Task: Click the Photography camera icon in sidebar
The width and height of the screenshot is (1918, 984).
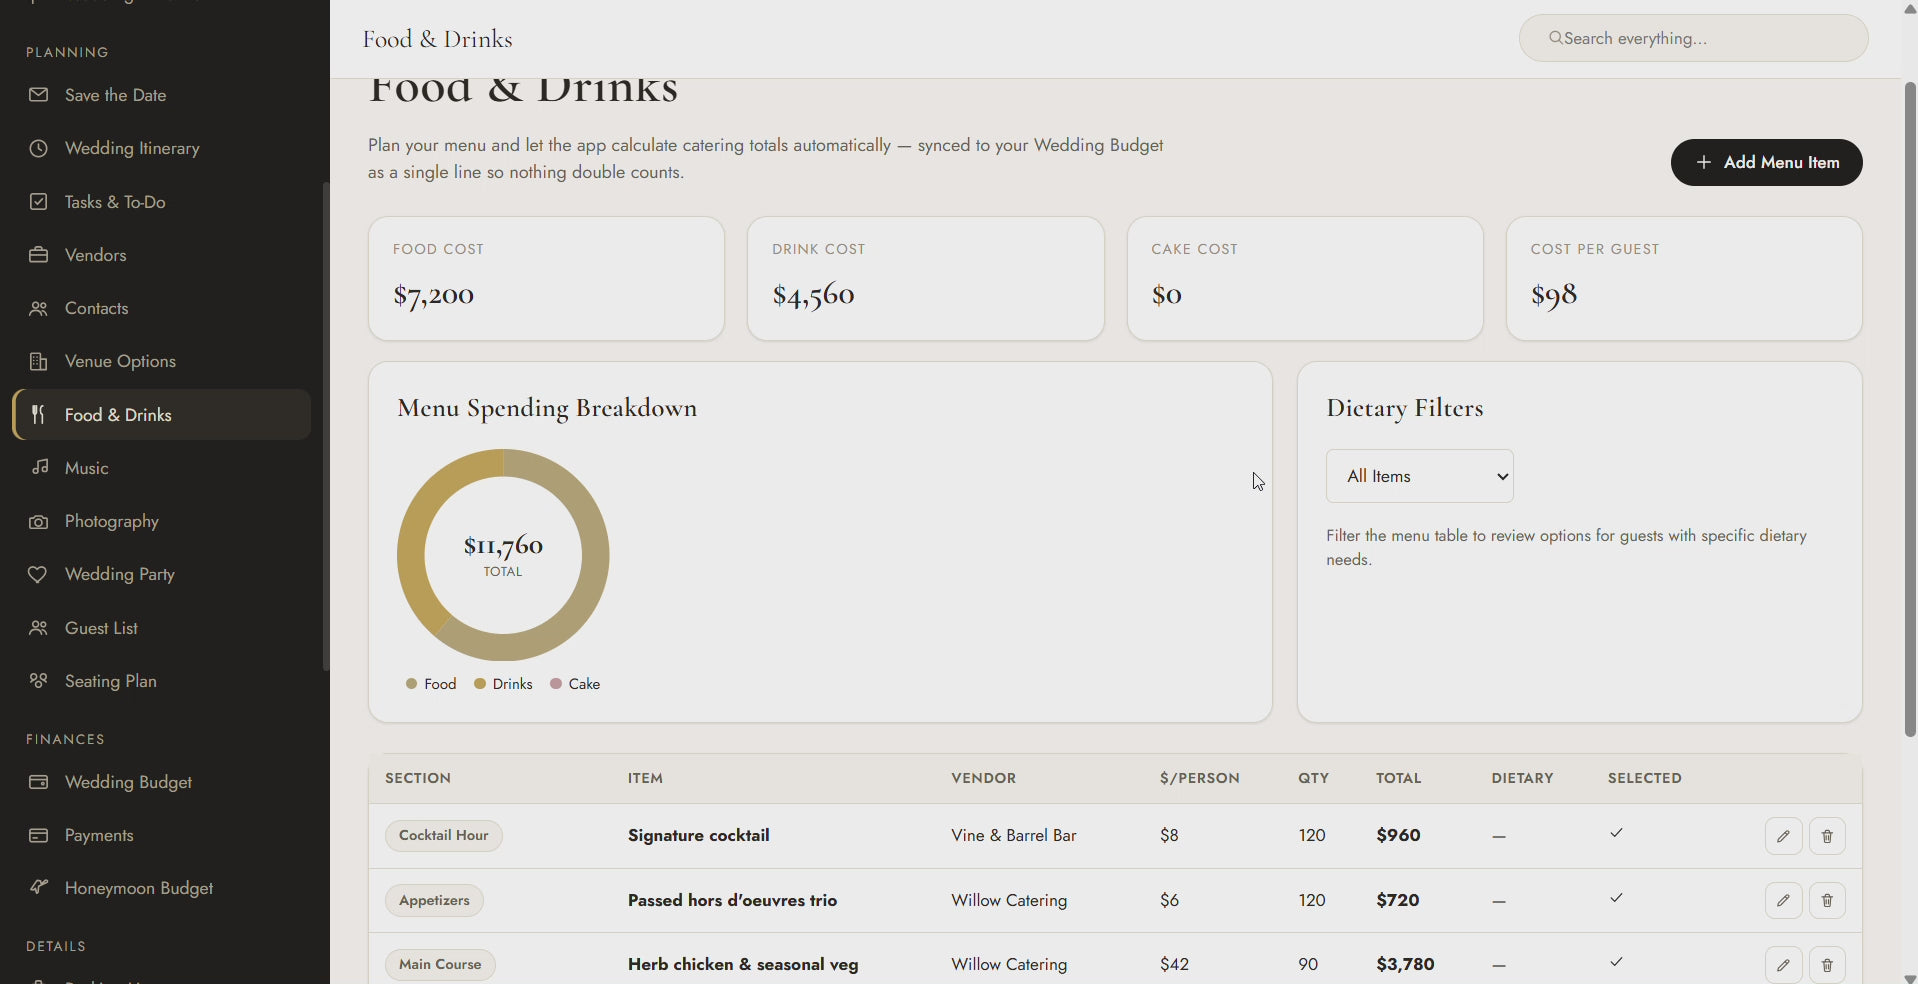Action: tap(38, 522)
